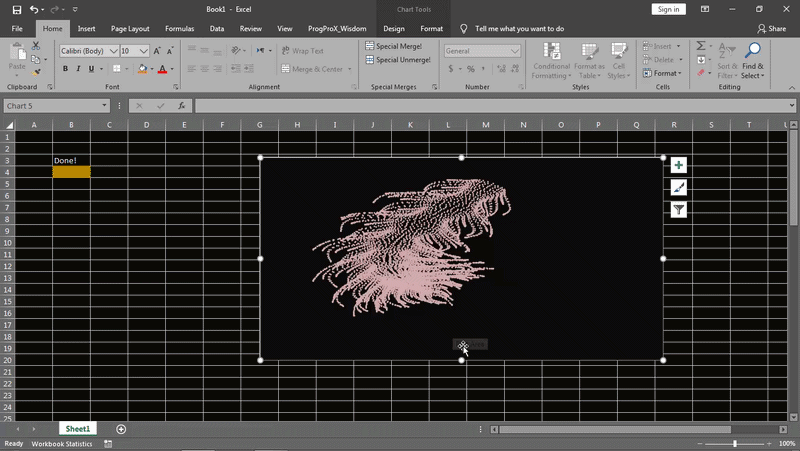Click the Clear eraser icon
This screenshot has width=800, height=451.
[x=701, y=72]
